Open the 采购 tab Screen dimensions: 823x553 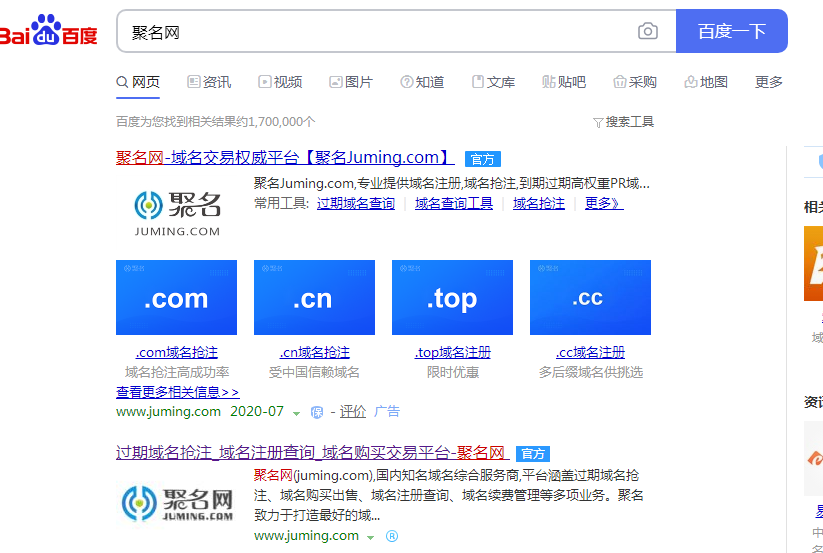635,82
